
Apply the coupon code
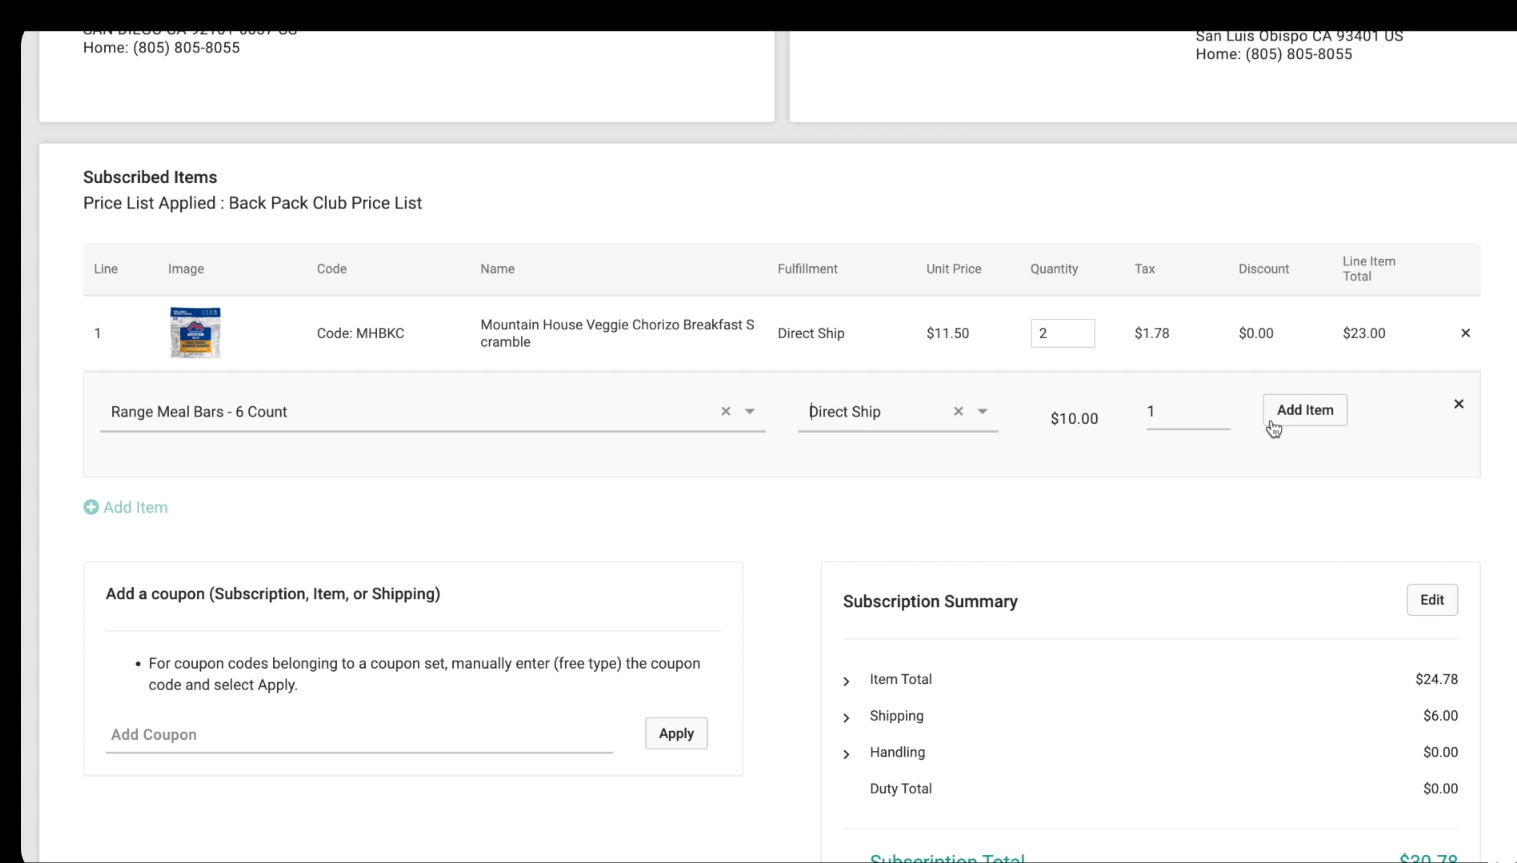(x=676, y=733)
